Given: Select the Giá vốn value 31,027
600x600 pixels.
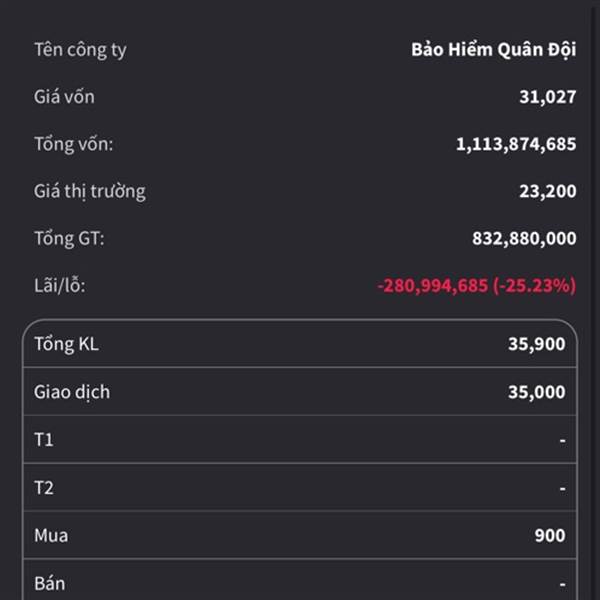Looking at the screenshot, I should pyautogui.click(x=548, y=97).
